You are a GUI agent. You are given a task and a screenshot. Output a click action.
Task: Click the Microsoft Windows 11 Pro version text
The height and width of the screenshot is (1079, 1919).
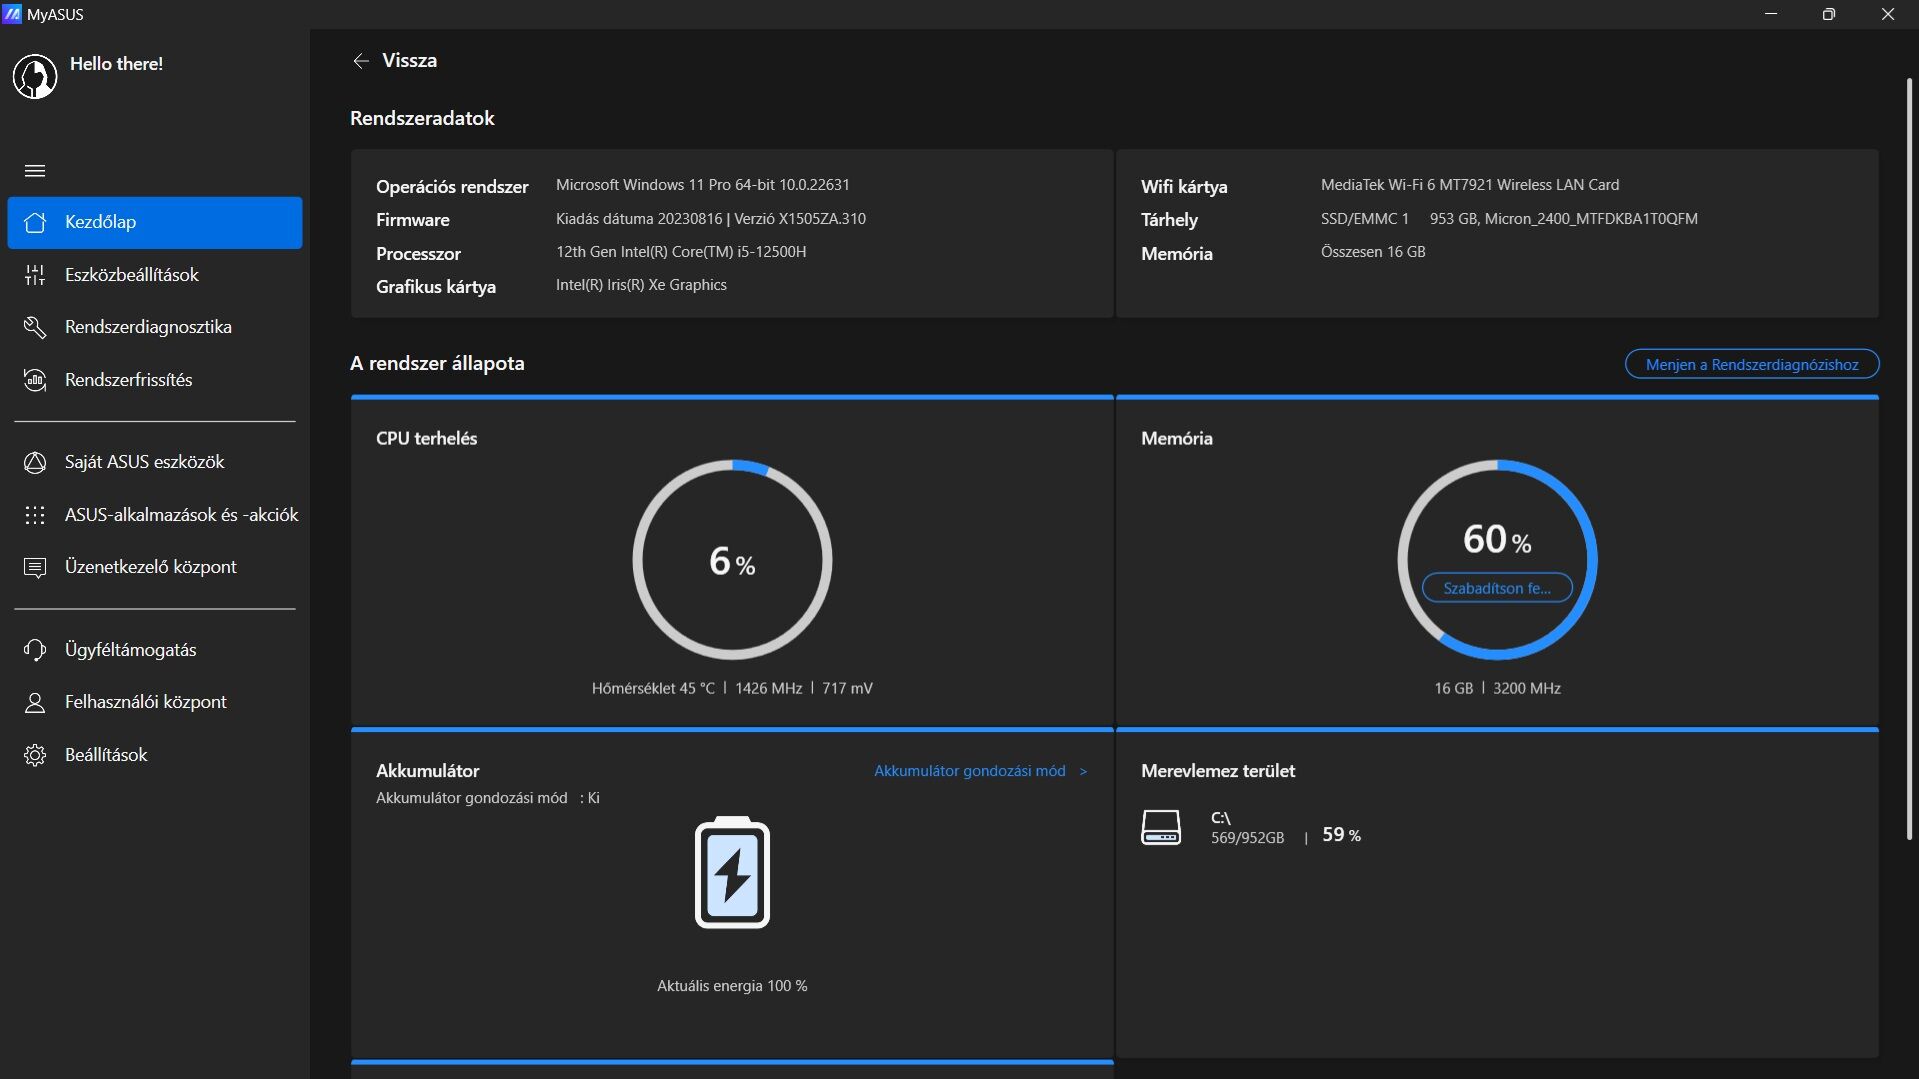[702, 185]
